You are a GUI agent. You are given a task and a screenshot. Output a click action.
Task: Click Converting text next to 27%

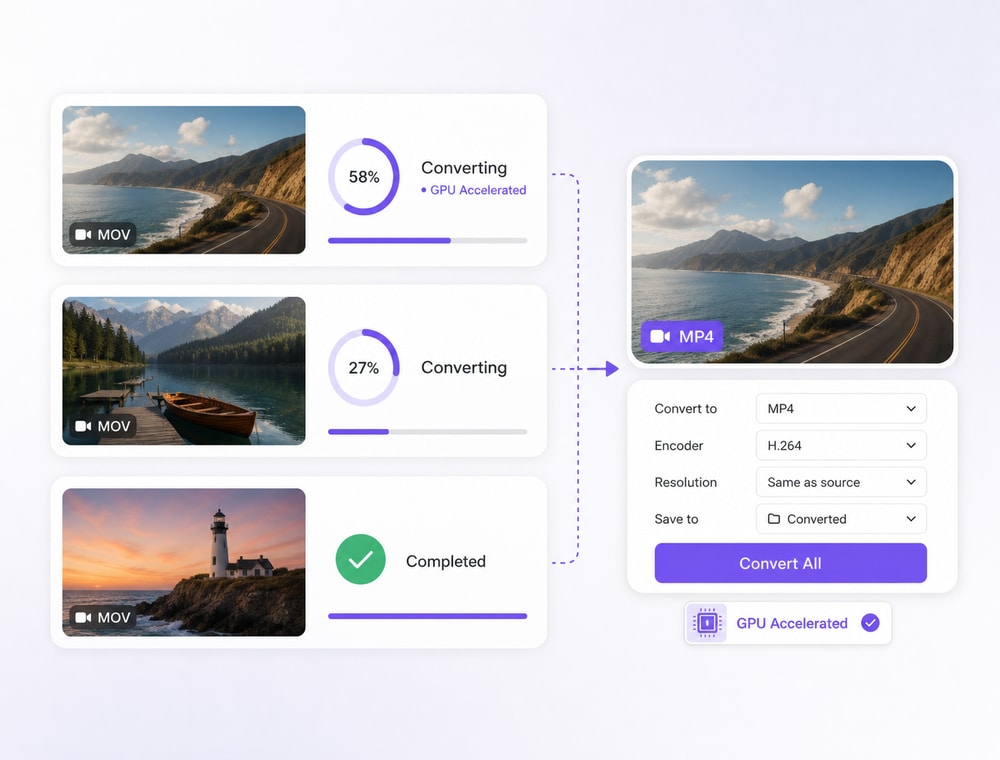coord(464,367)
